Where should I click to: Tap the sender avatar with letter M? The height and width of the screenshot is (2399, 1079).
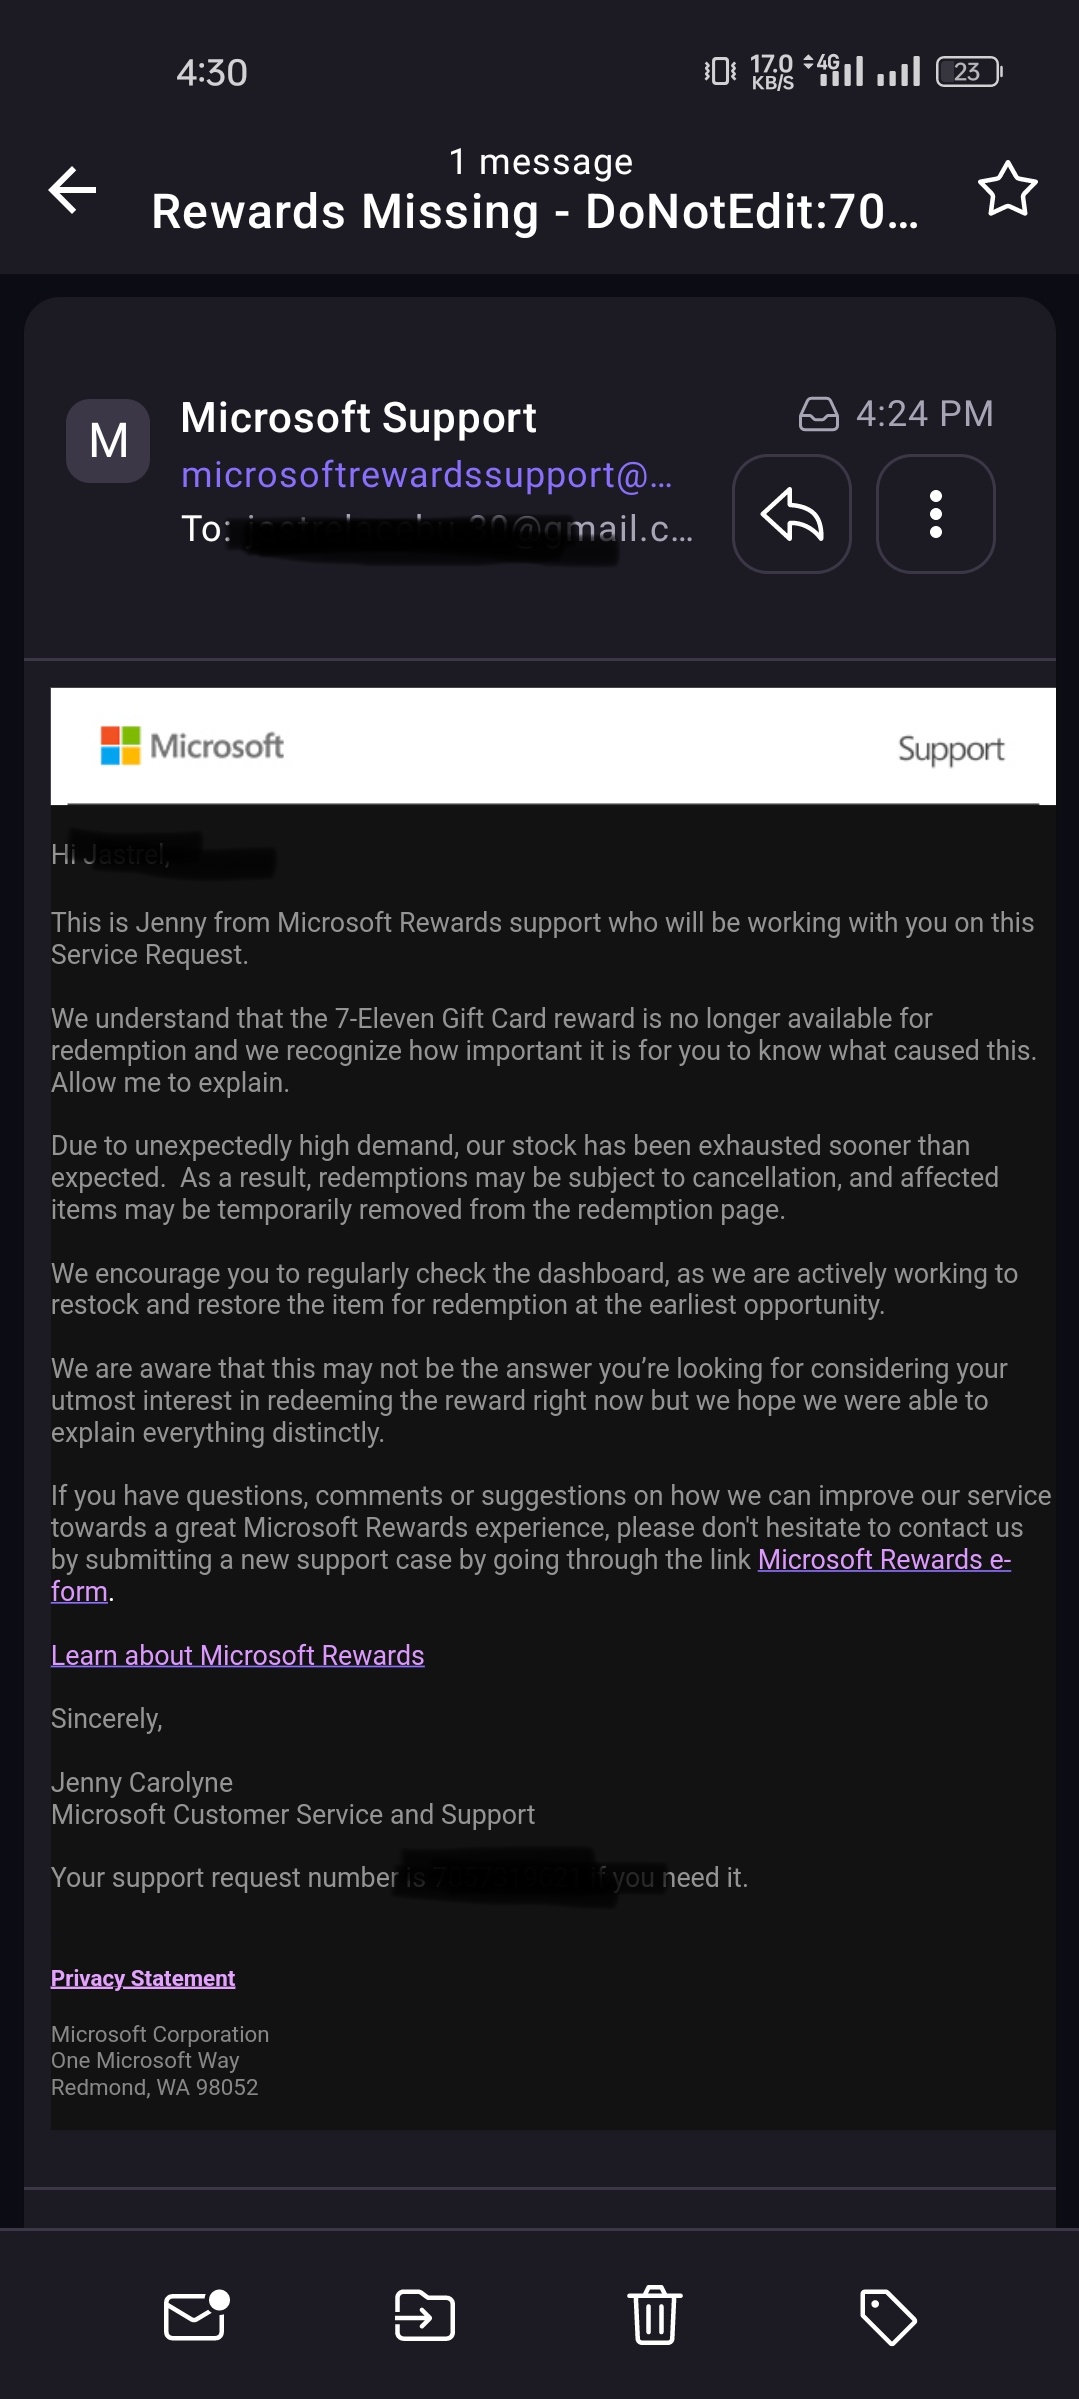pos(110,439)
